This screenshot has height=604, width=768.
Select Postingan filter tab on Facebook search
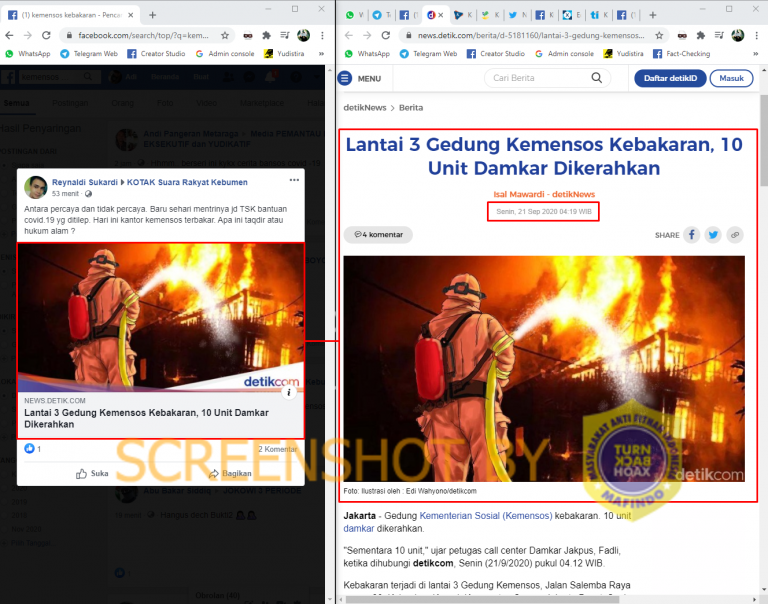point(70,103)
